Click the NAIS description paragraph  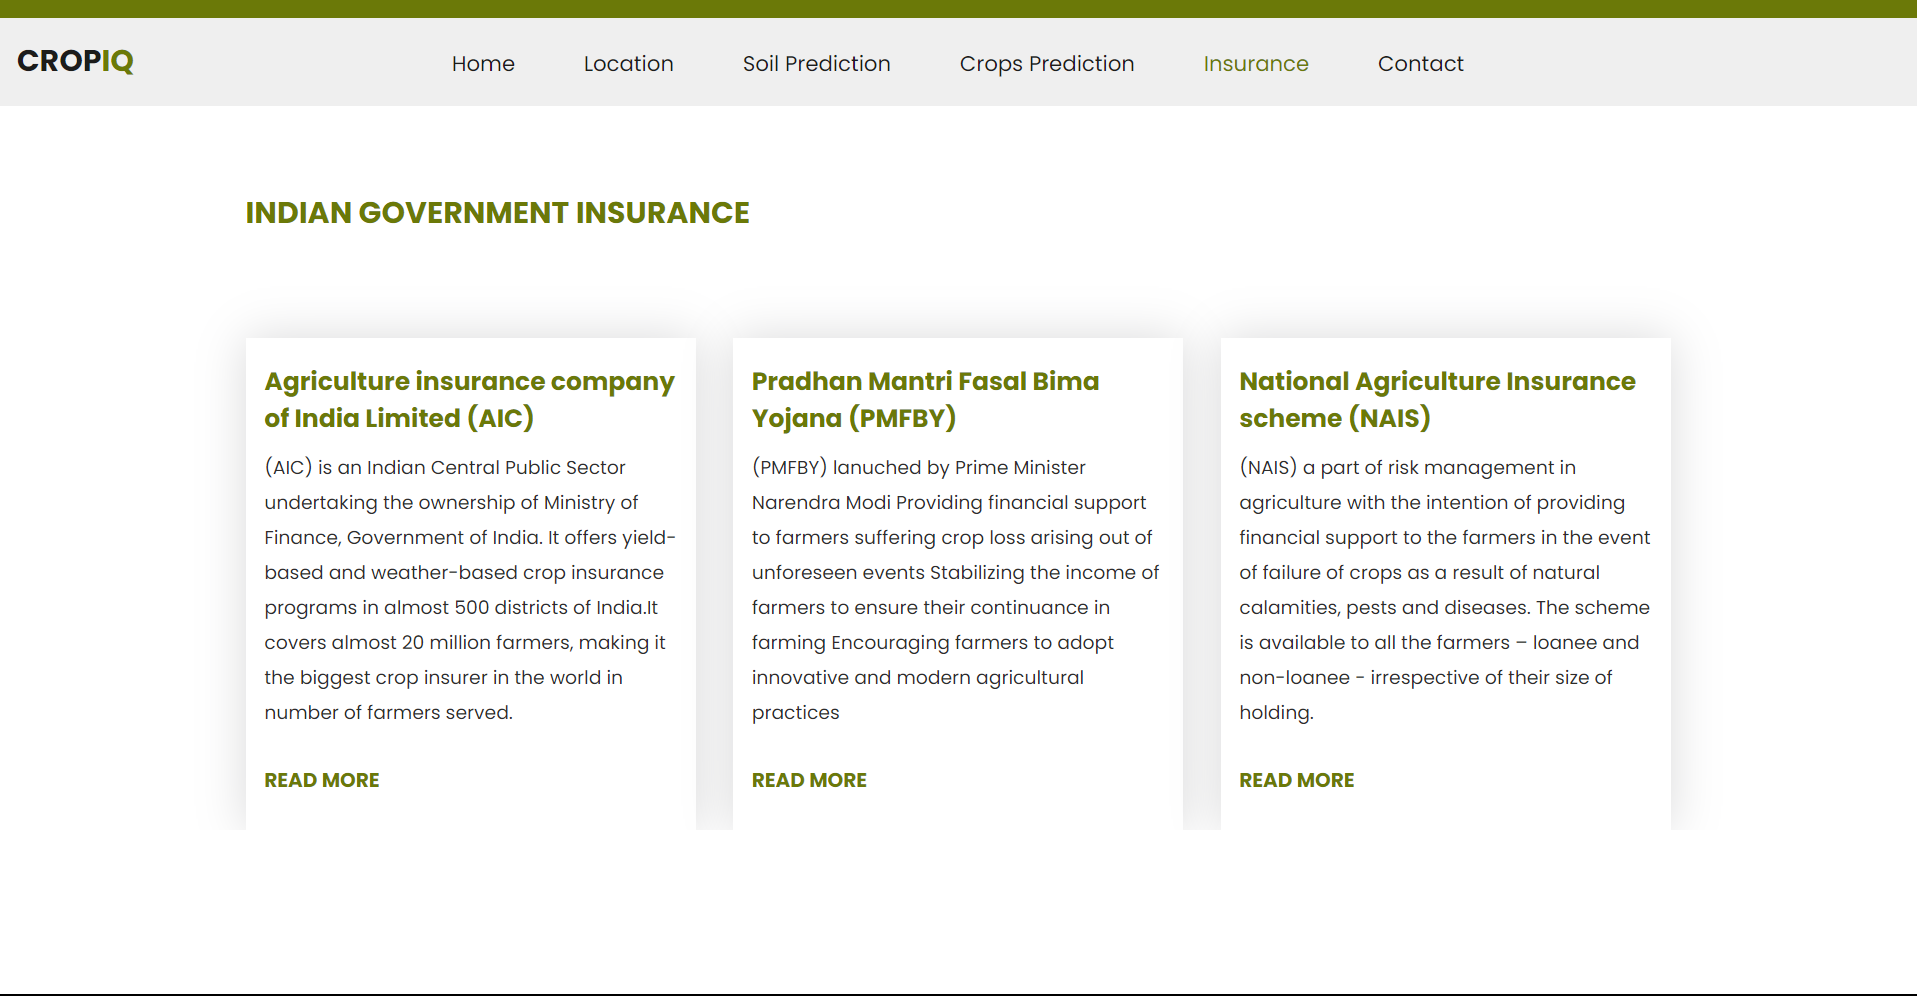tap(1445, 590)
